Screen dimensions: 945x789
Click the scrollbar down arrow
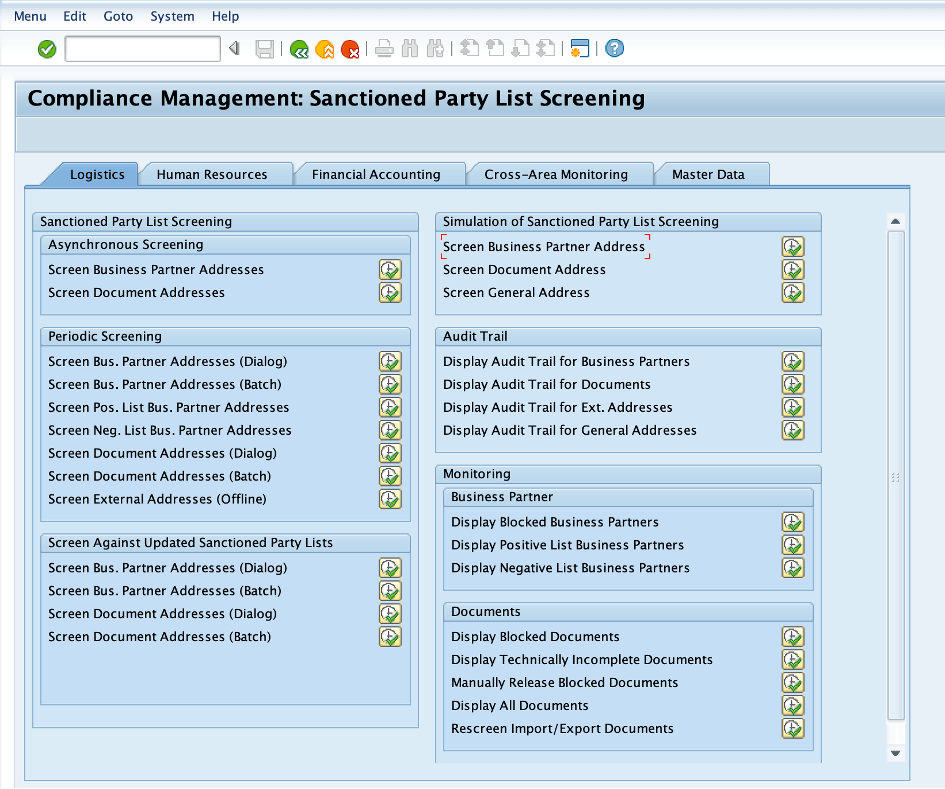click(x=896, y=753)
